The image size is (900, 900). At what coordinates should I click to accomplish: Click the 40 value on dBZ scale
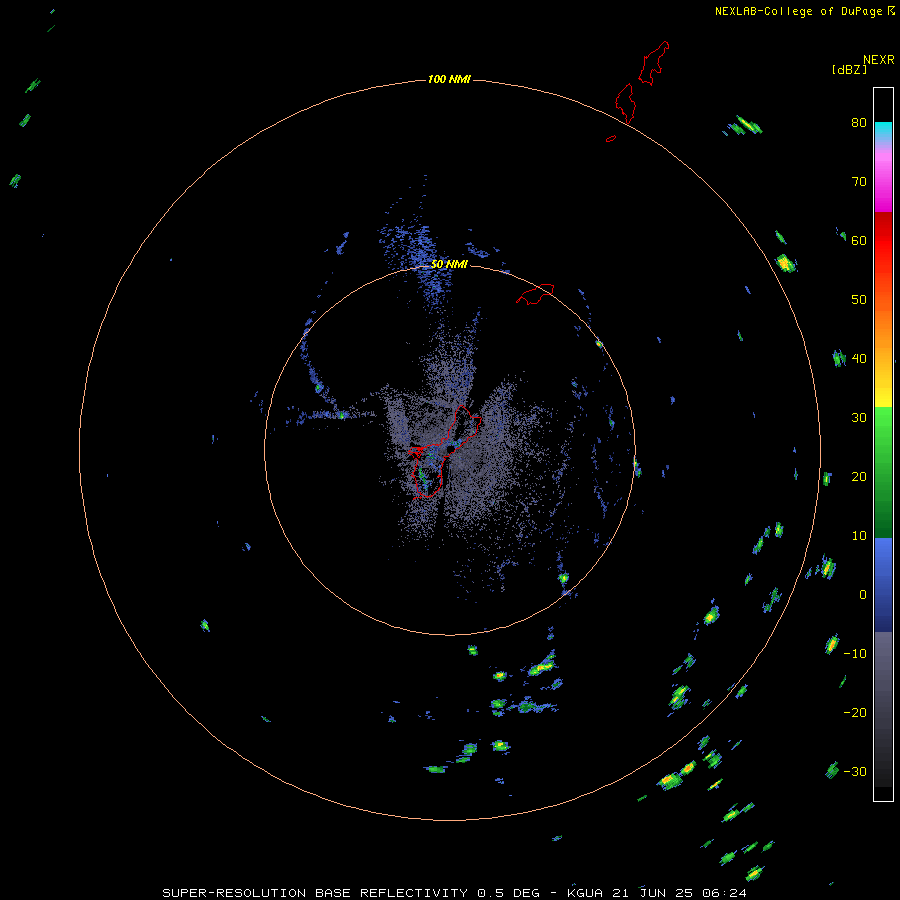tap(859, 358)
